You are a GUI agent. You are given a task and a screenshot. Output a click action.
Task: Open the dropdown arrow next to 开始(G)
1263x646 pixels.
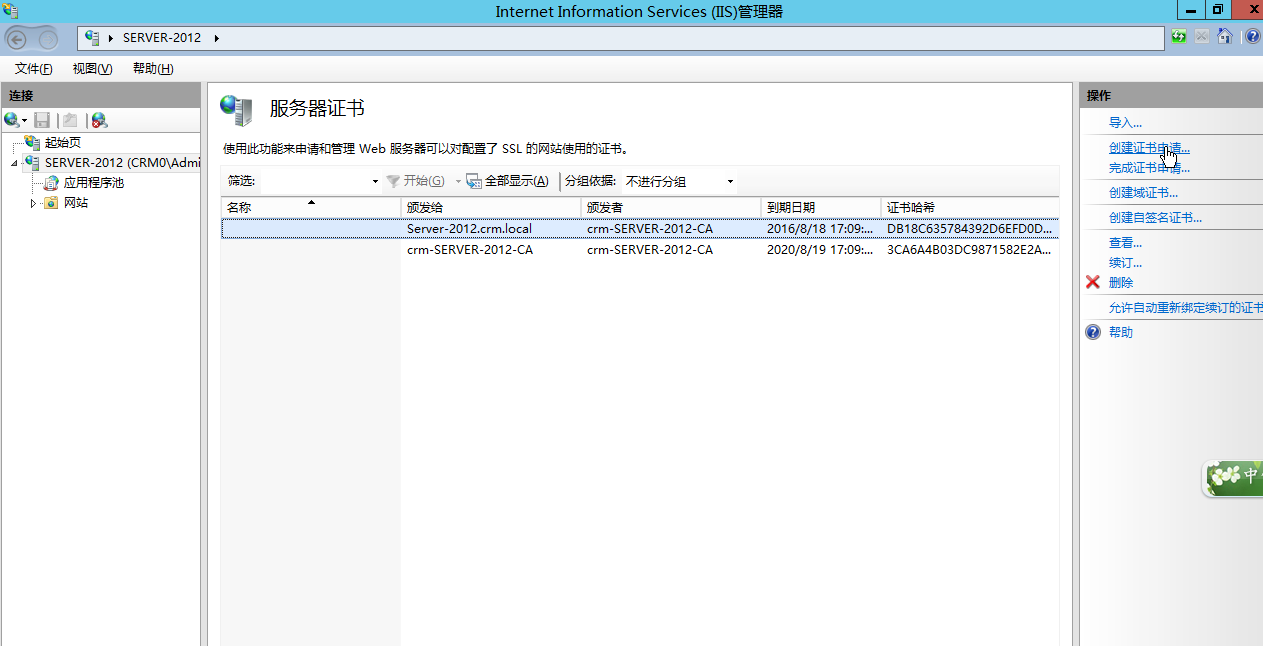point(458,181)
